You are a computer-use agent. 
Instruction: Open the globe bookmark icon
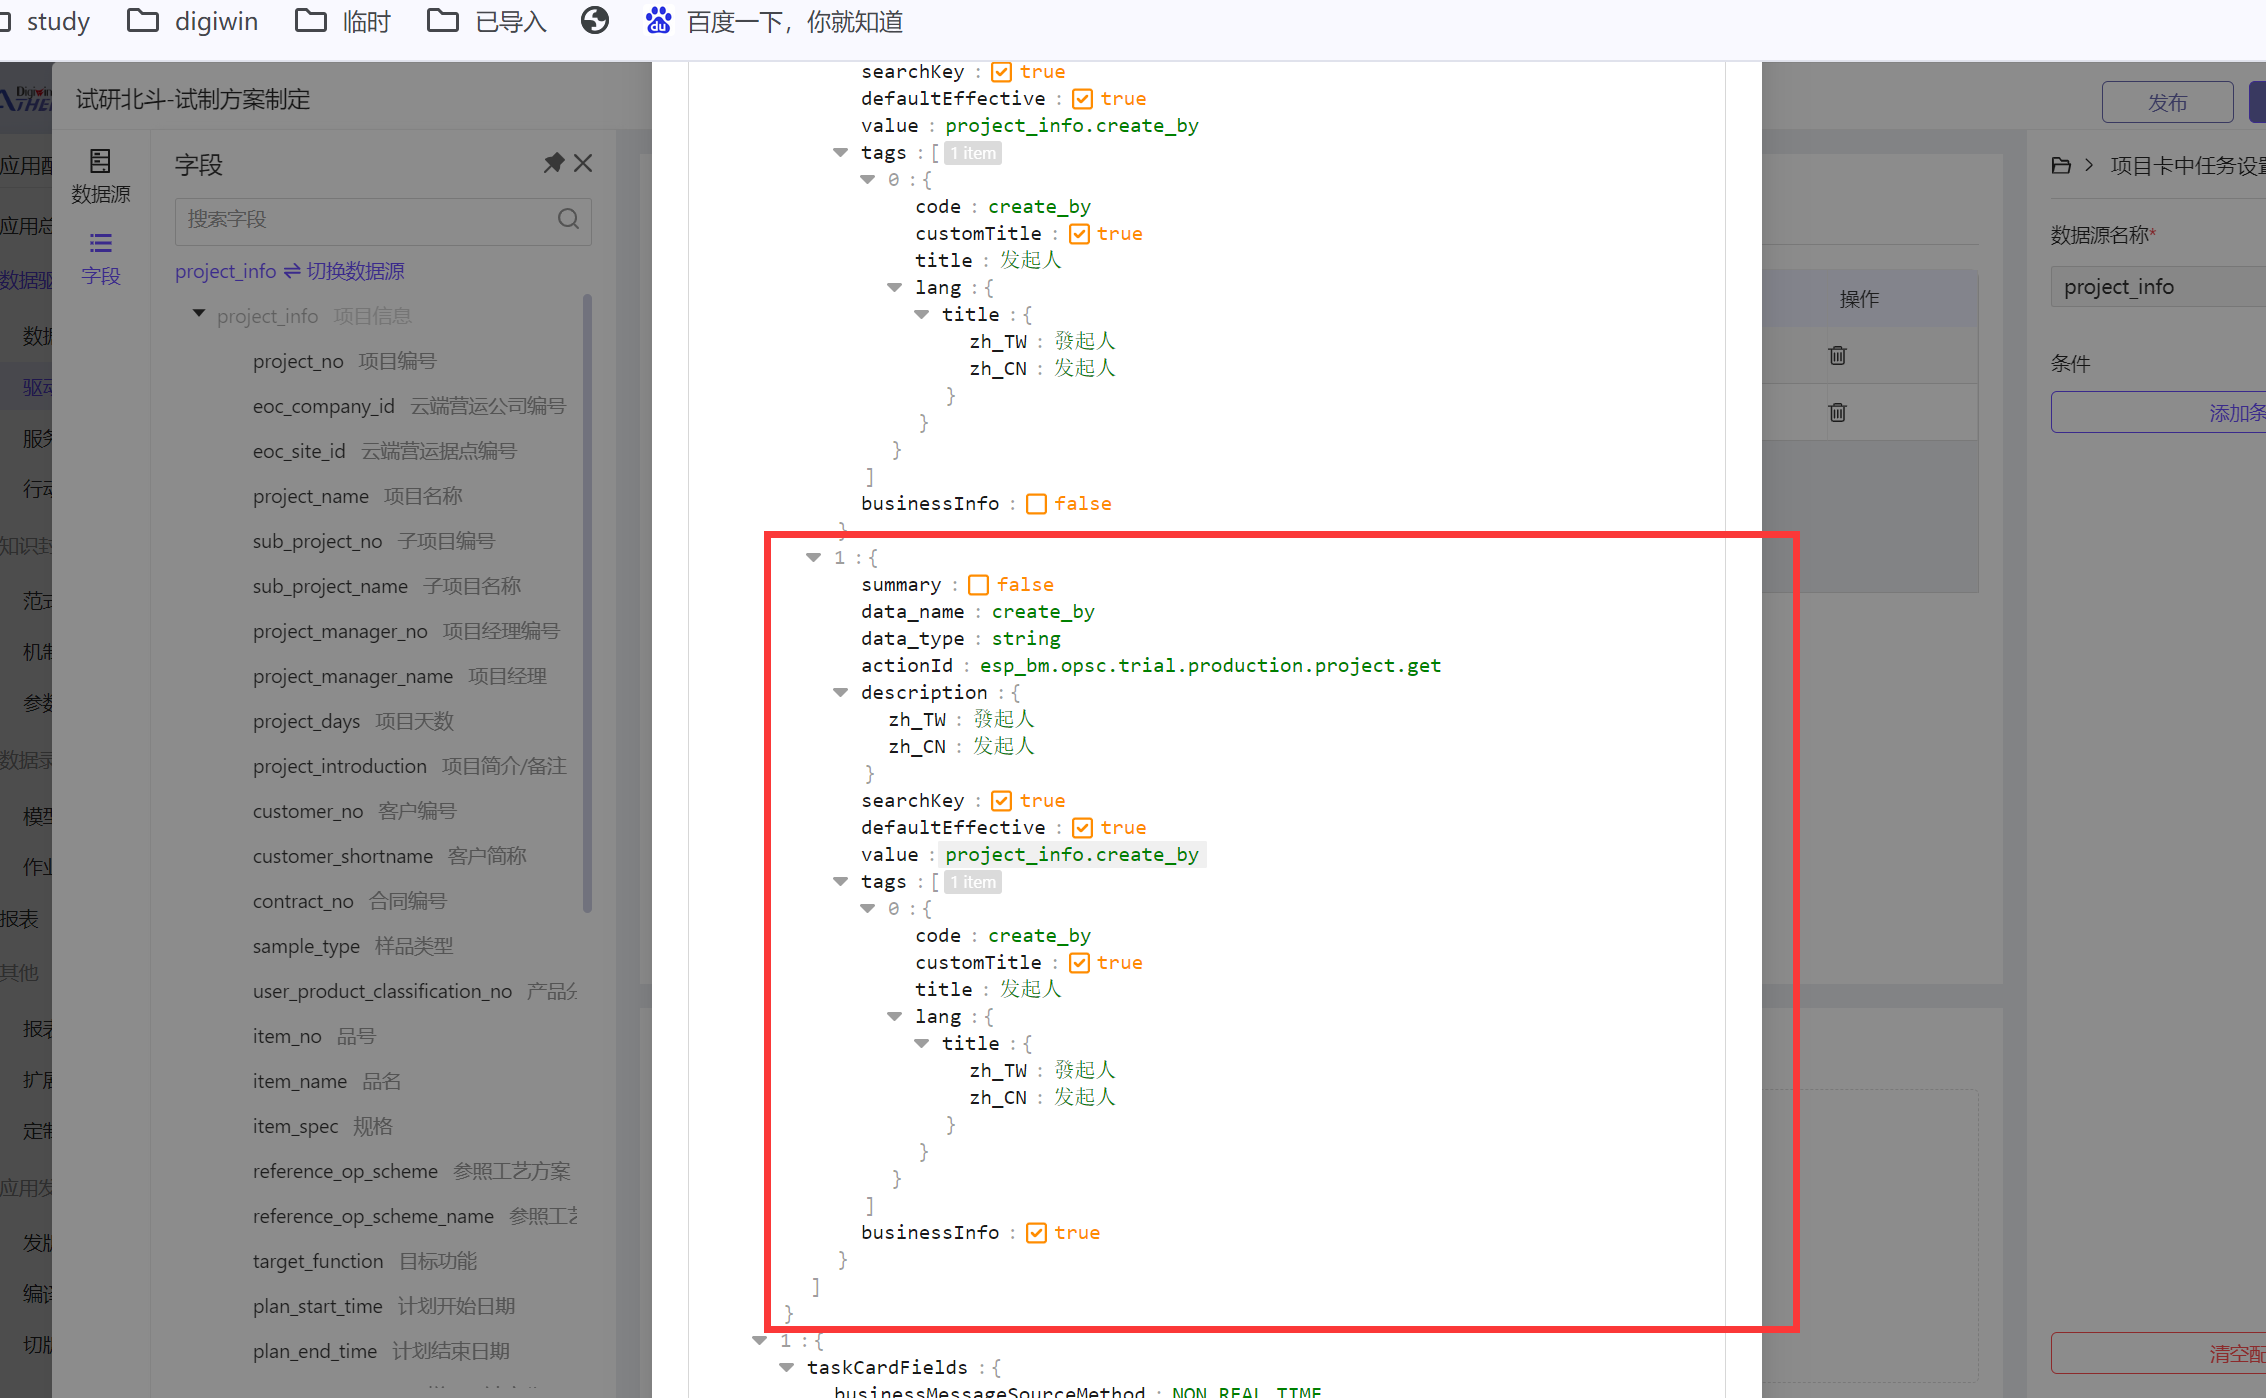[595, 21]
